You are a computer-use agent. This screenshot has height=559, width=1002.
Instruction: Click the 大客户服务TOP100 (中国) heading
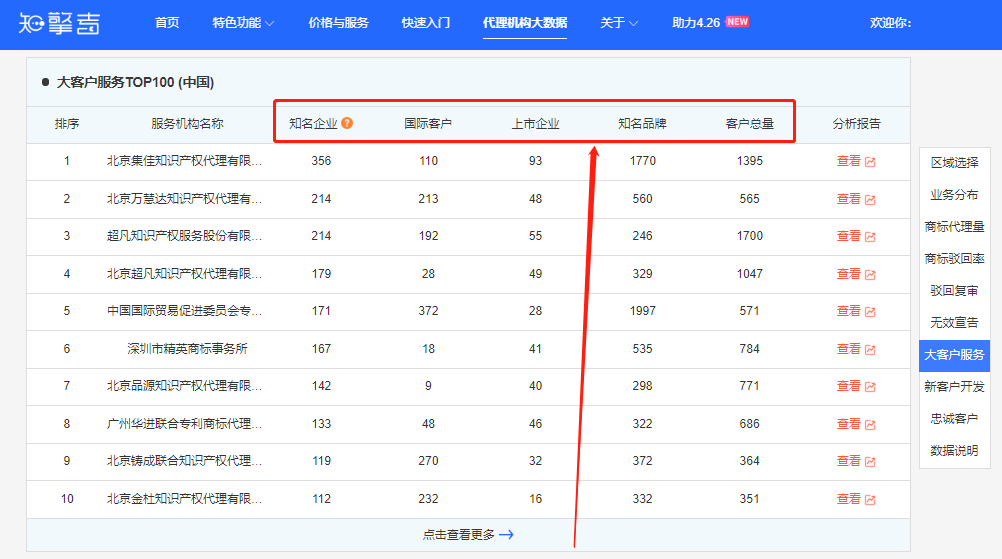pos(135,82)
